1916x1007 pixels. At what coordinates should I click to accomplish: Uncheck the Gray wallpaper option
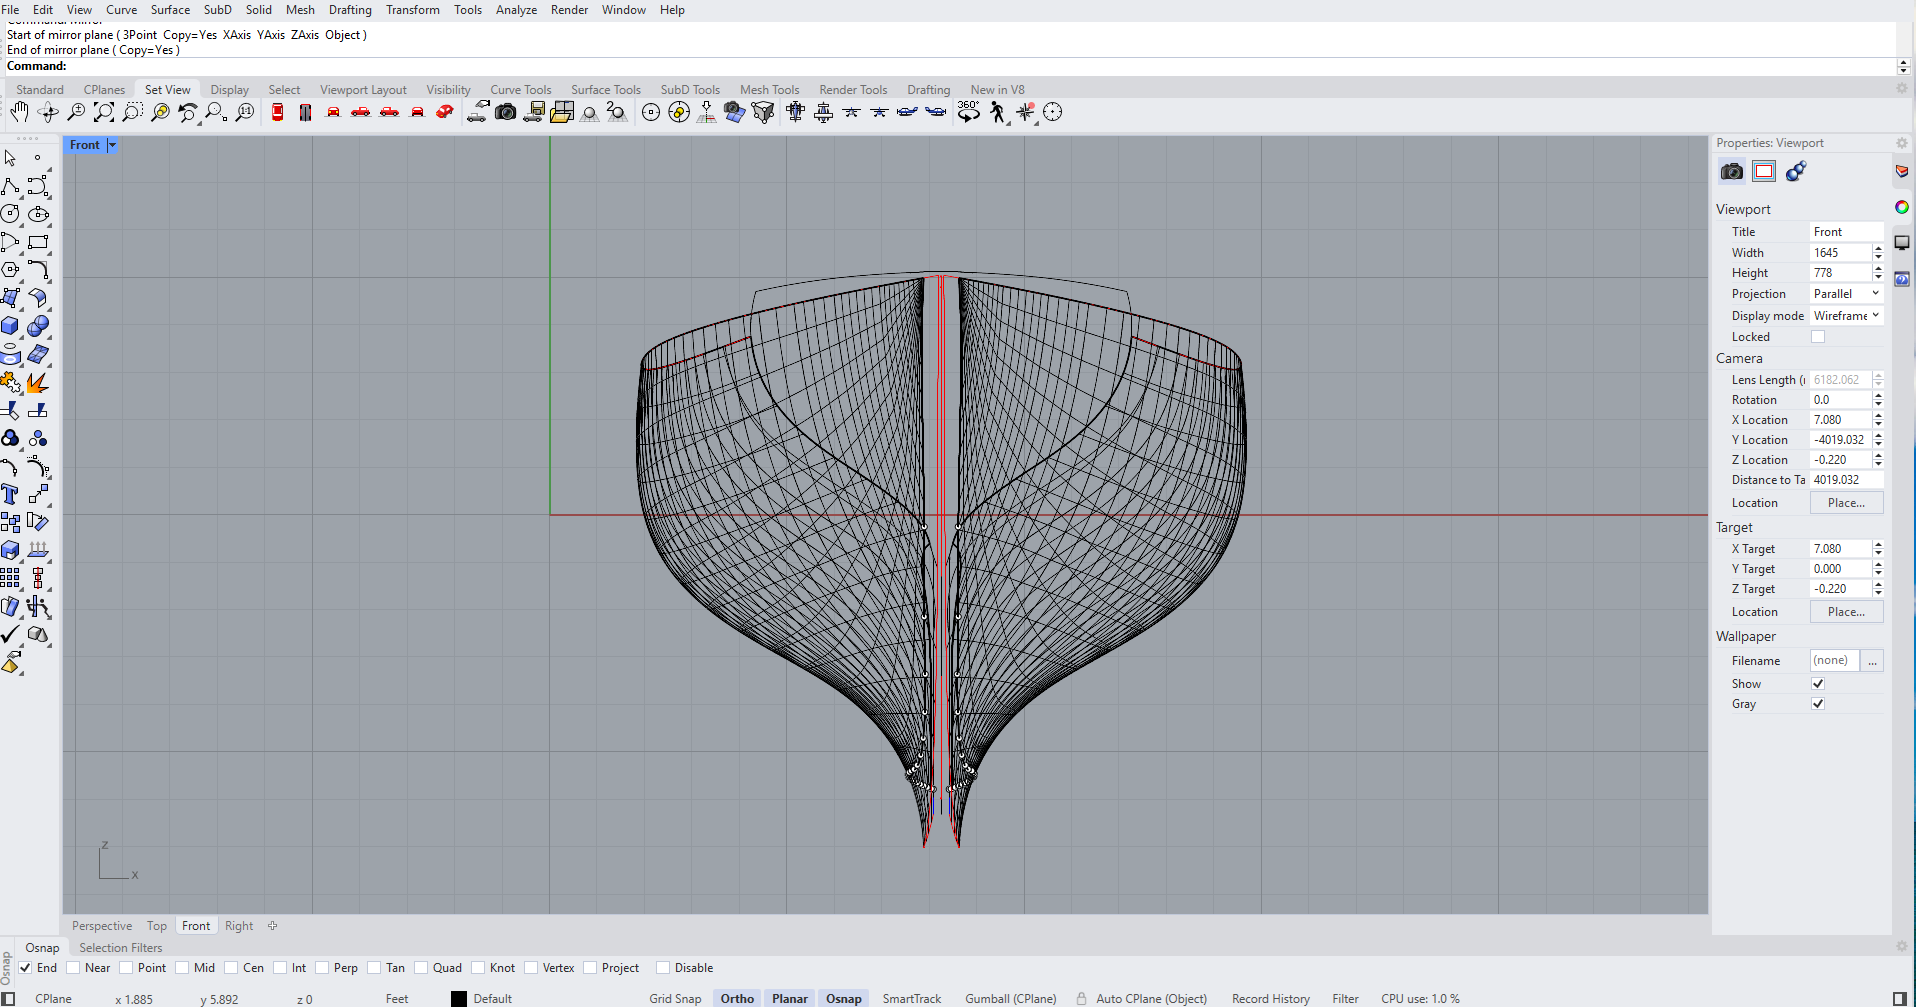click(x=1818, y=704)
